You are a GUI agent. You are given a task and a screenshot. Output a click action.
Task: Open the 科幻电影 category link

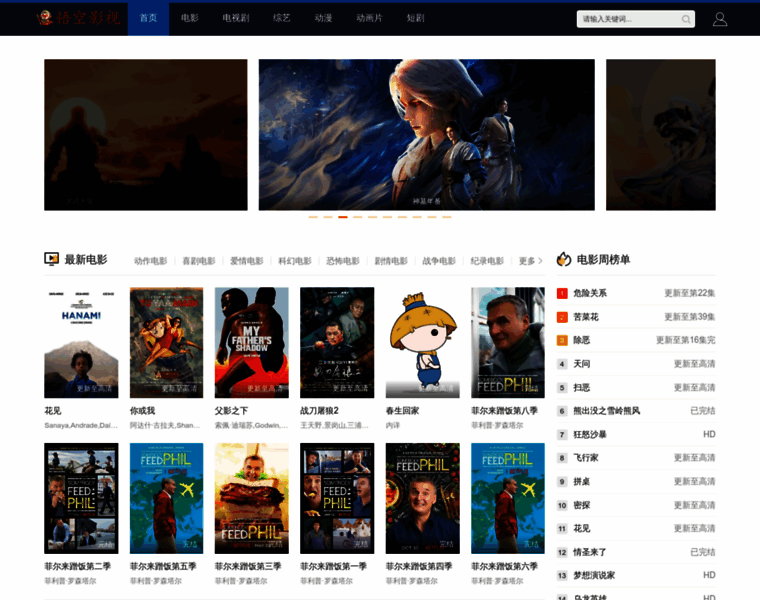click(x=294, y=261)
